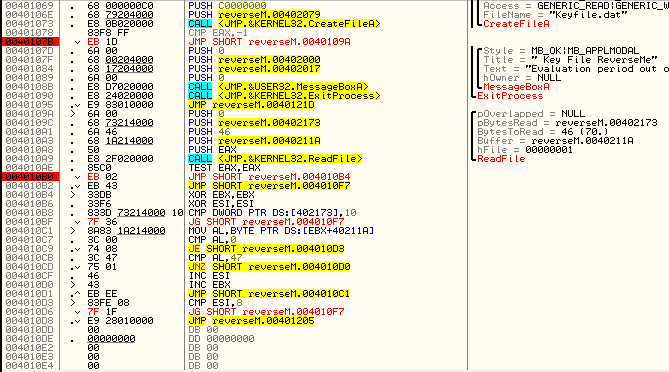Click the instruction PUSH reverseM.00402000
Viewport: 669px width, 372px height.
[x=254, y=60]
